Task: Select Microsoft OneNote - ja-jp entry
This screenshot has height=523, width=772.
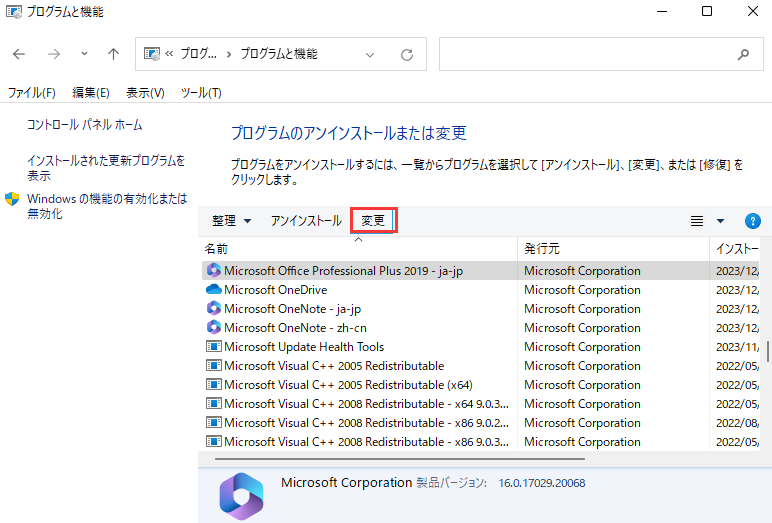Action: pyautogui.click(x=481, y=309)
